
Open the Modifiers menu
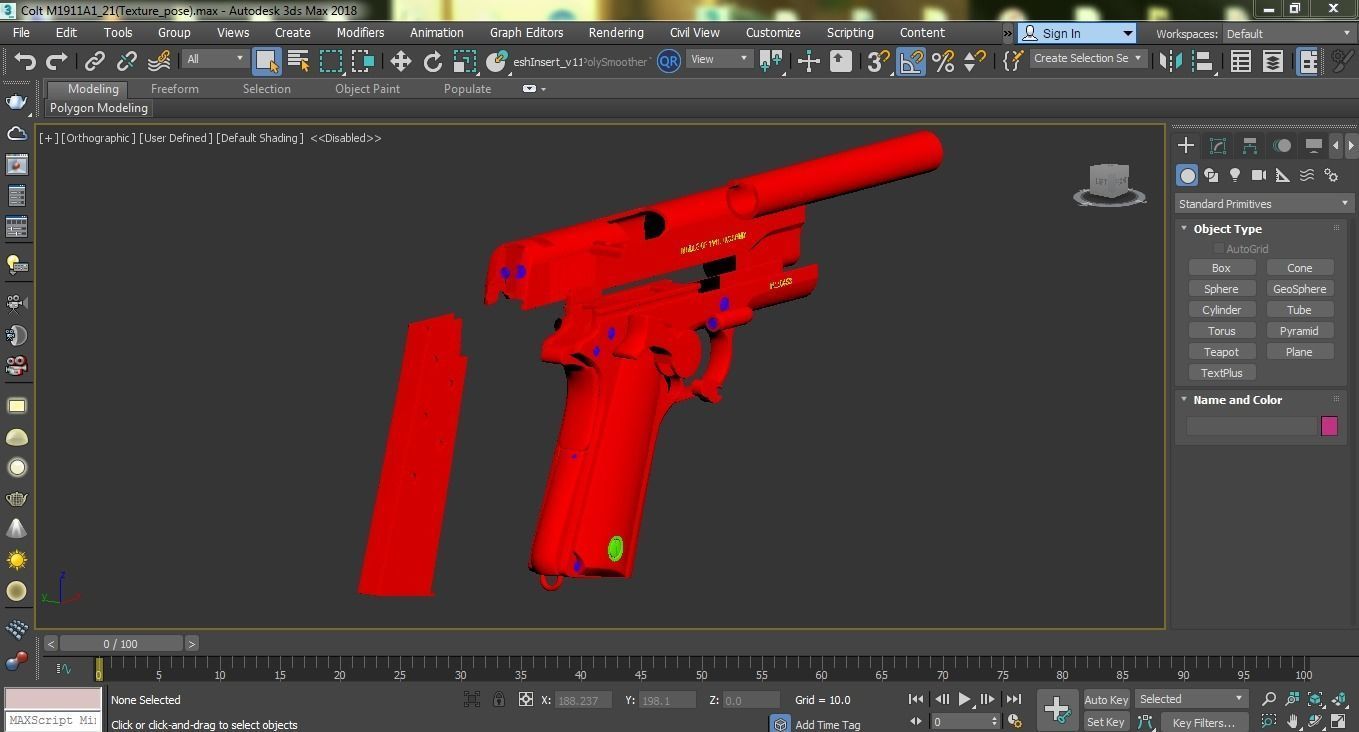tap(360, 32)
